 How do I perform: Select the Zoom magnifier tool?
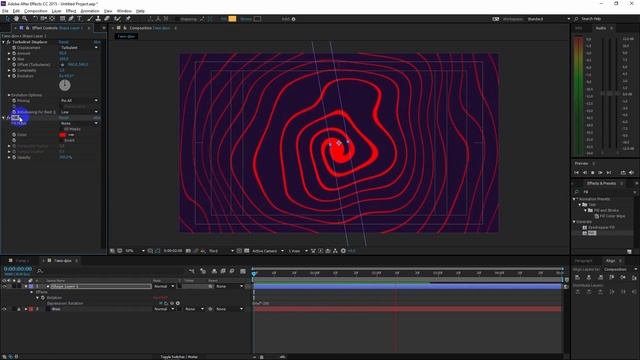tap(25, 19)
